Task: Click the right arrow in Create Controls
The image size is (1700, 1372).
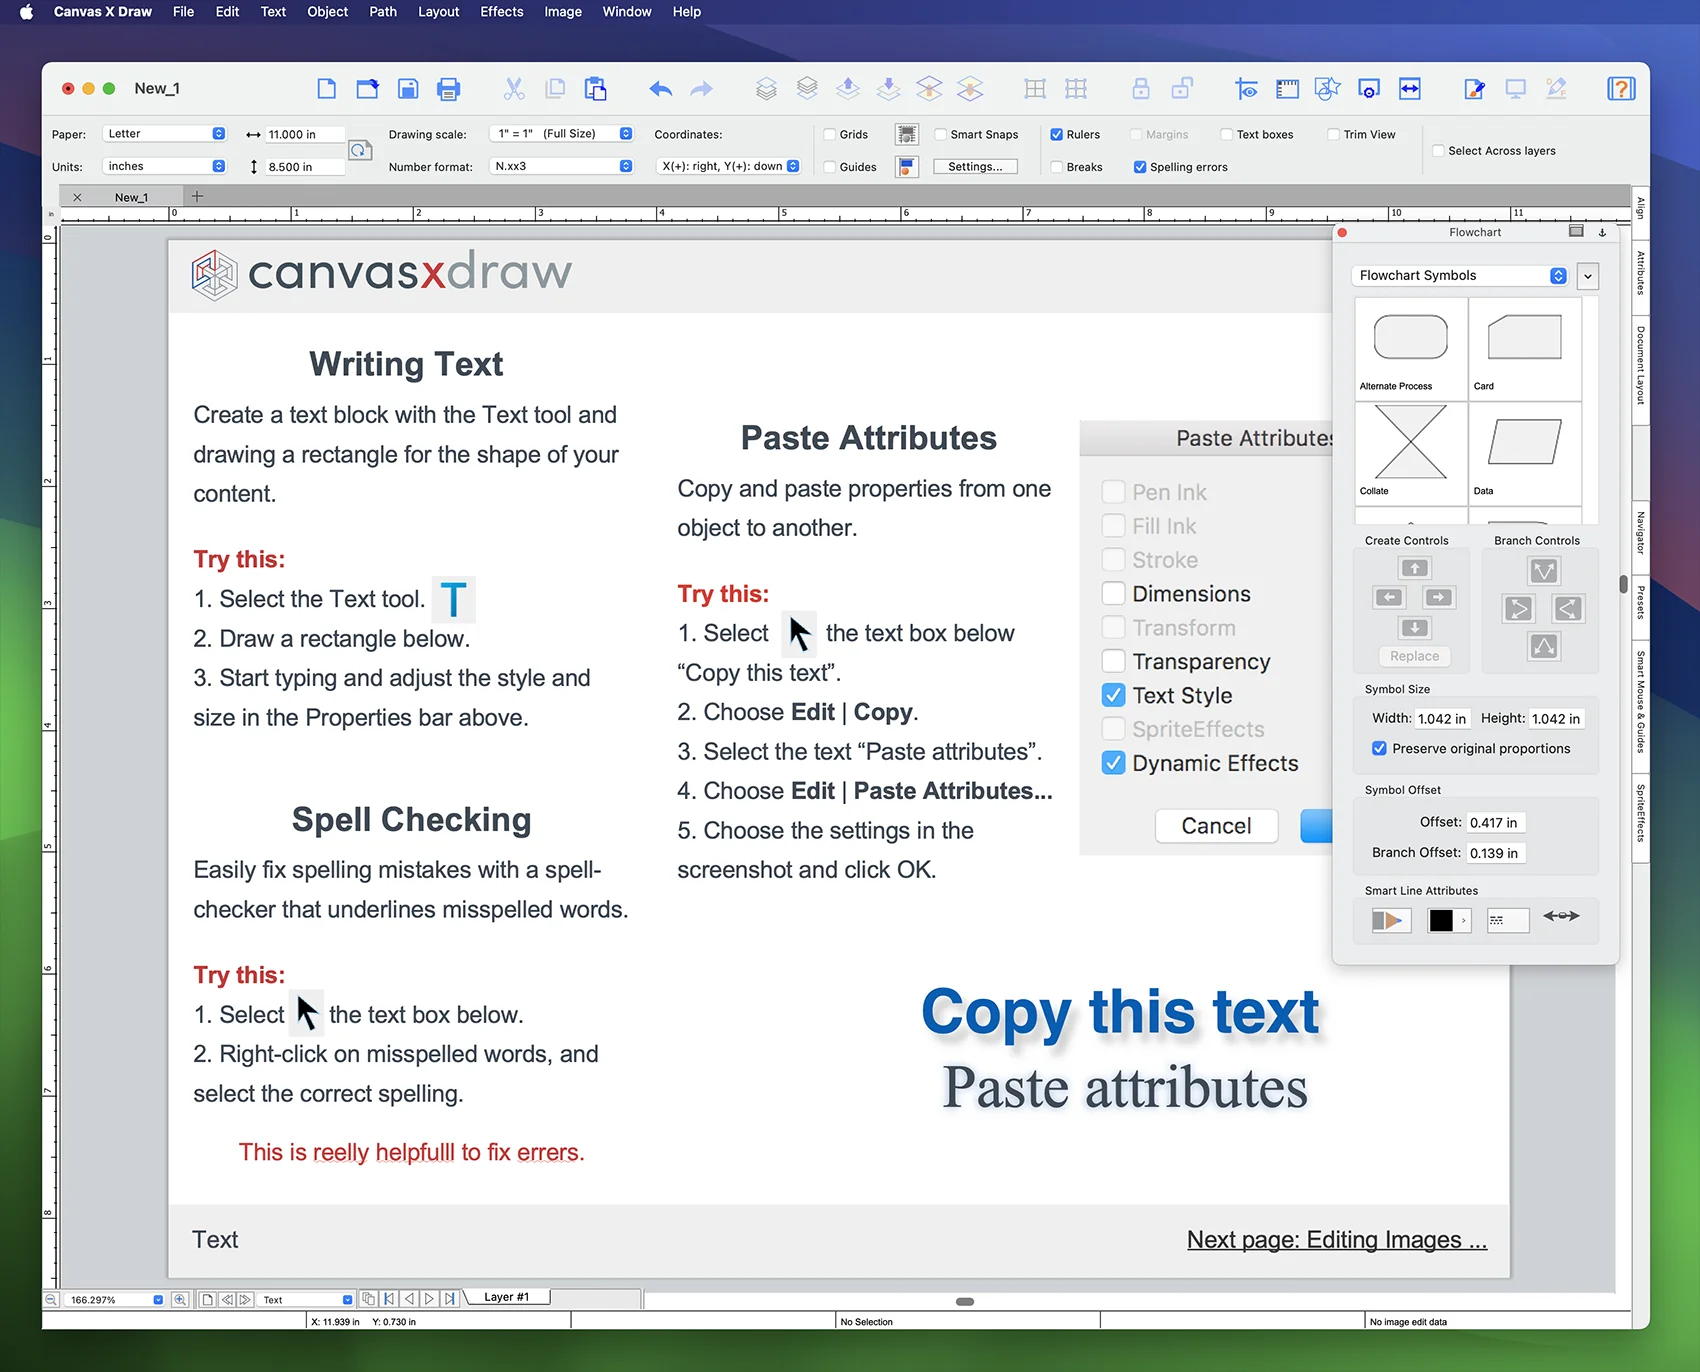Action: pyautogui.click(x=1438, y=597)
